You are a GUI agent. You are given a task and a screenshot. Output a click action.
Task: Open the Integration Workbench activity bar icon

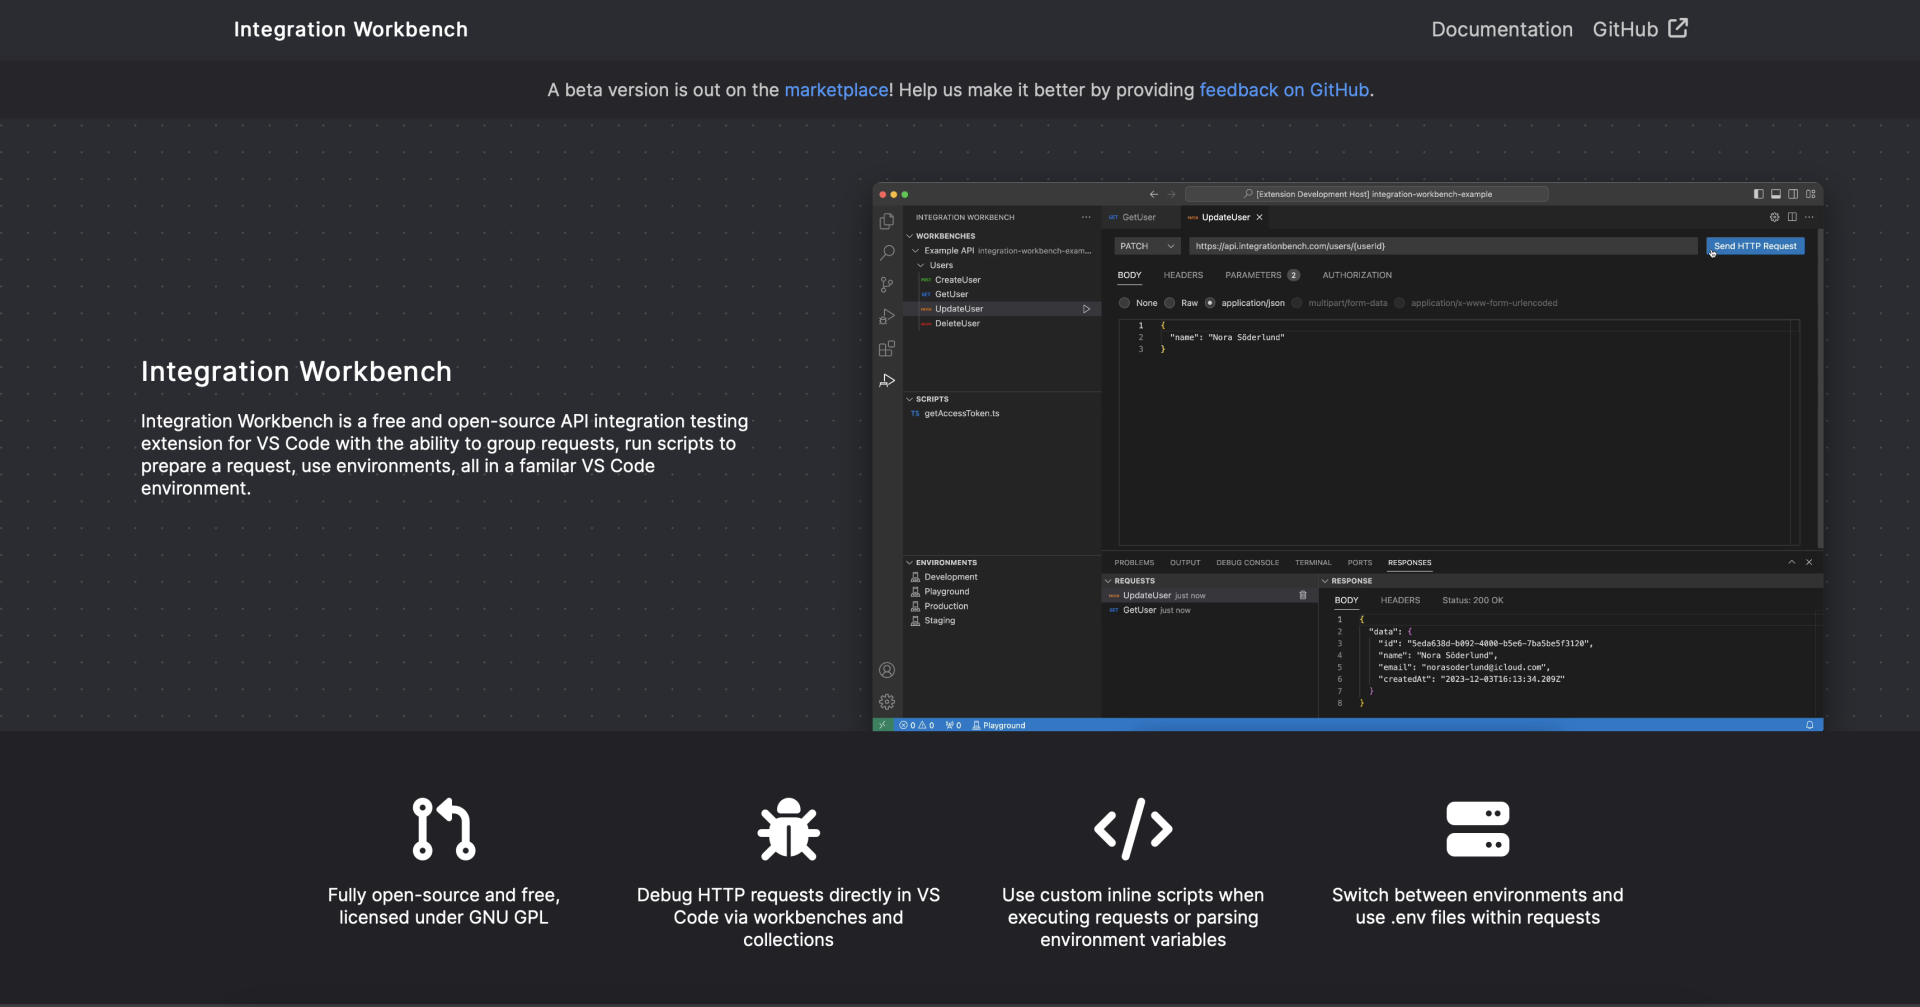click(887, 381)
